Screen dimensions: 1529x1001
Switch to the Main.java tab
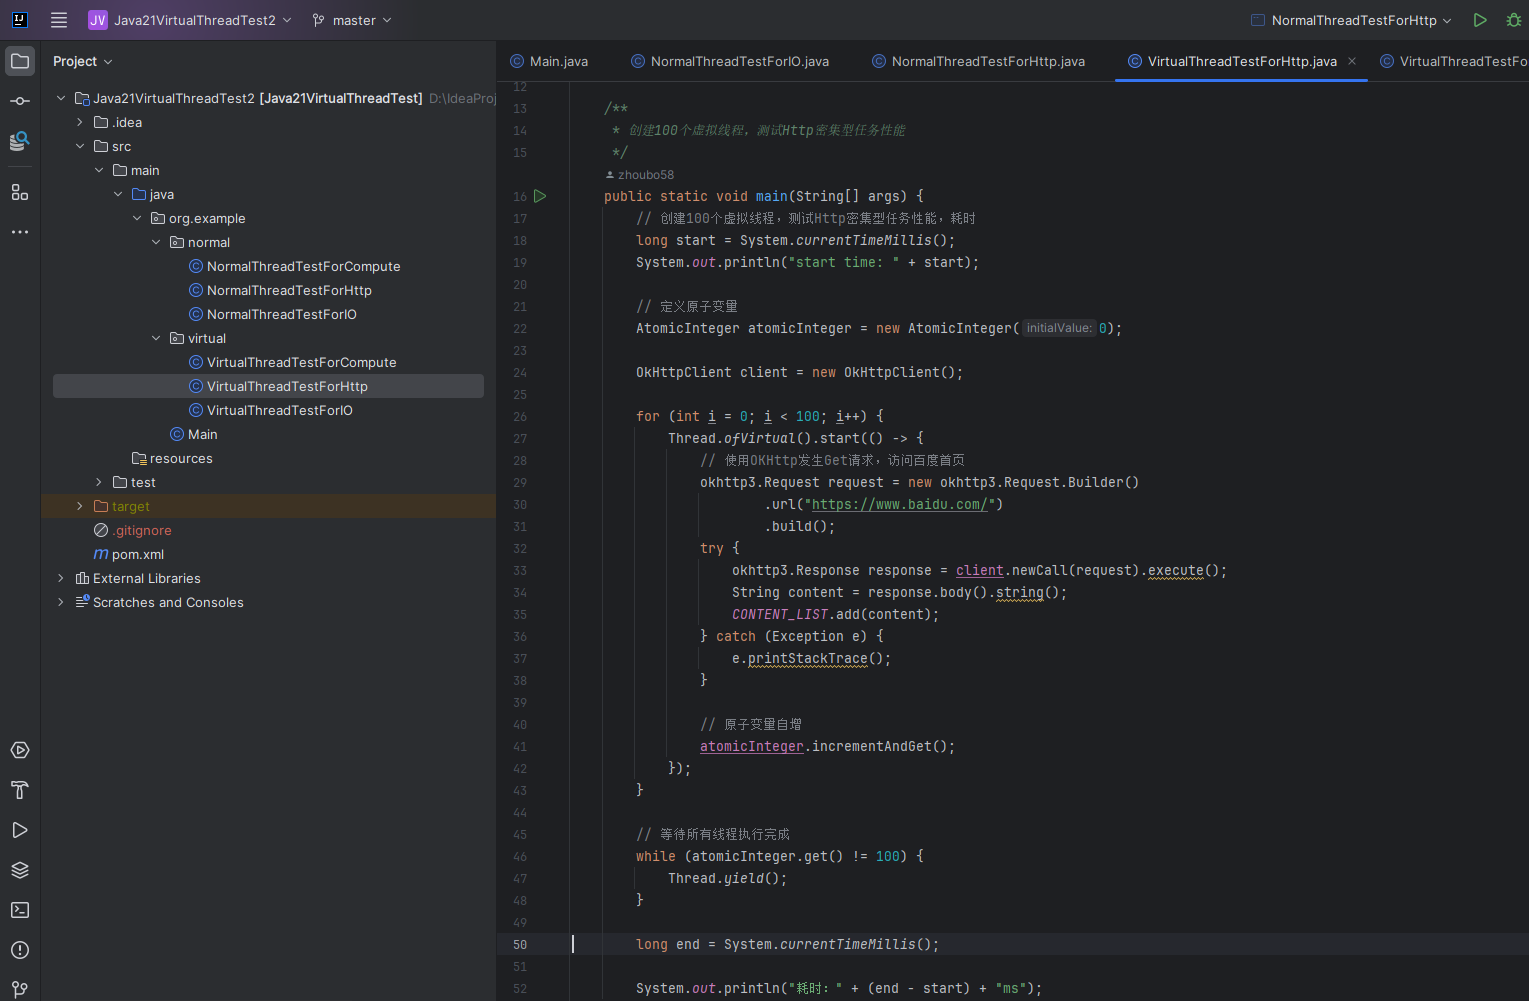tap(558, 61)
